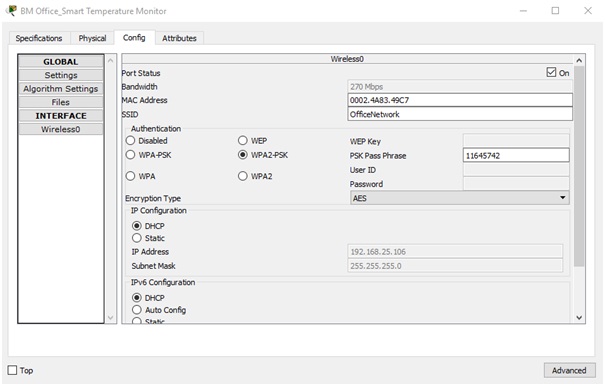Select WPA2 authentication radio button
This screenshot has width=605, height=386.
coord(243,176)
